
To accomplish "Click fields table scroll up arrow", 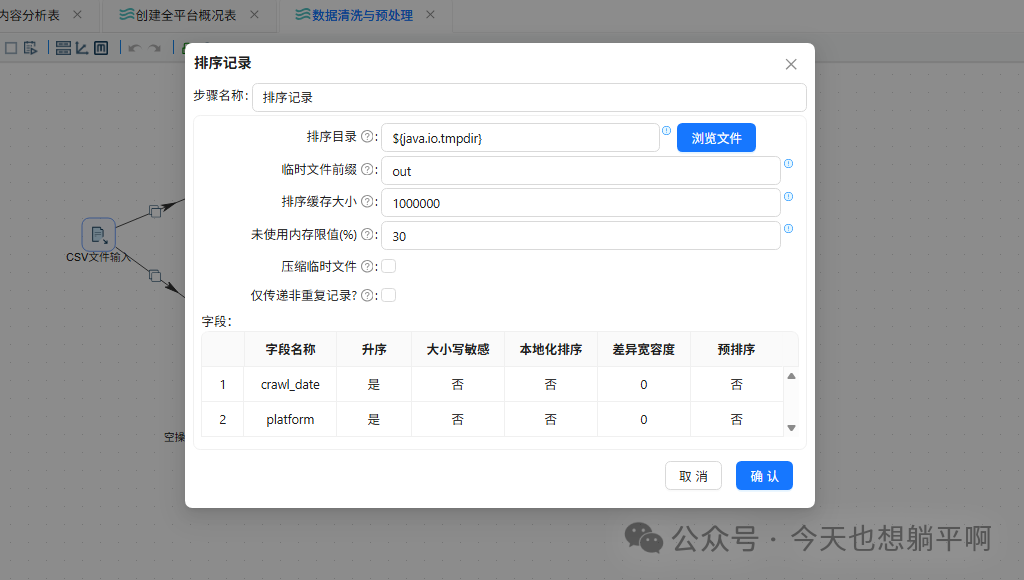I will (791, 376).
